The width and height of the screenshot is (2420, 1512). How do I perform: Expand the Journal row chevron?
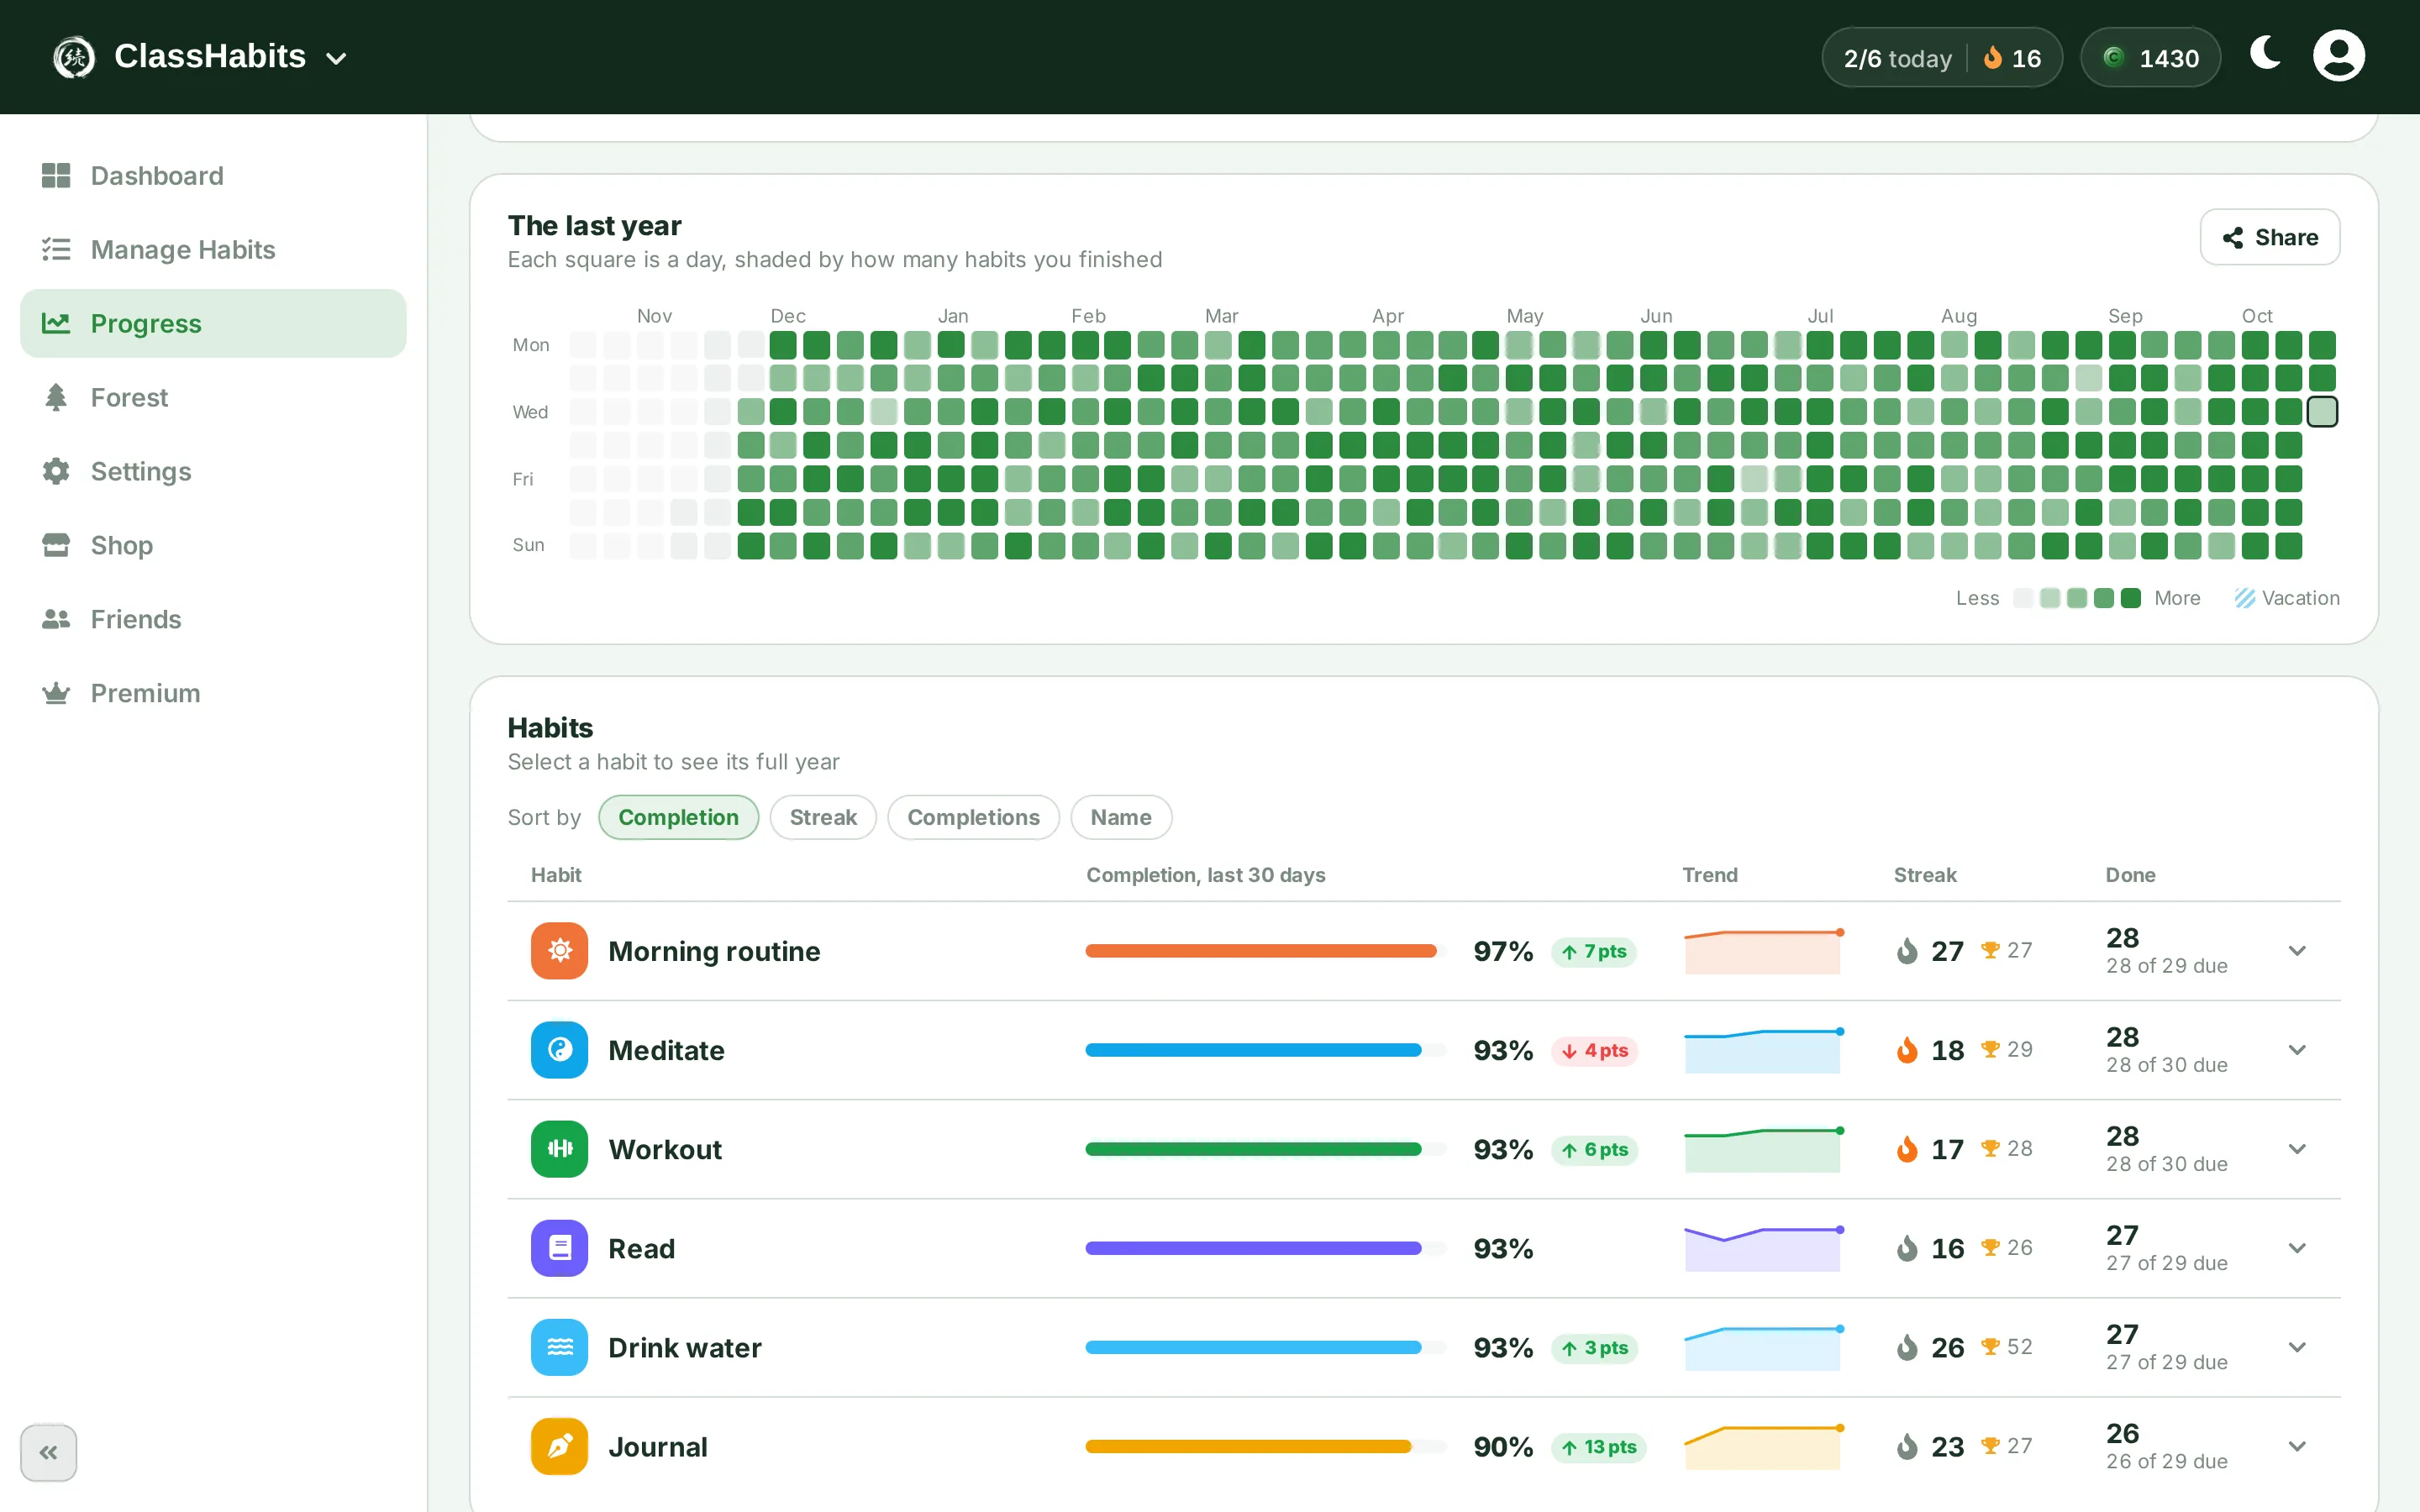coord(2297,1446)
